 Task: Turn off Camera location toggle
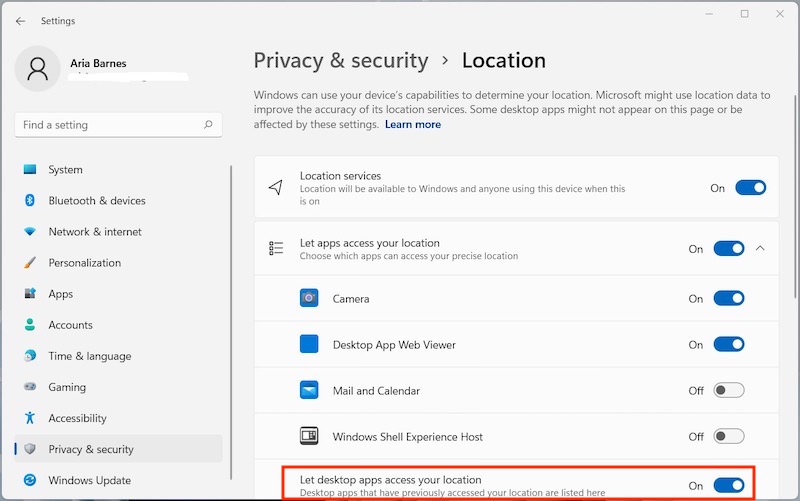pos(729,298)
